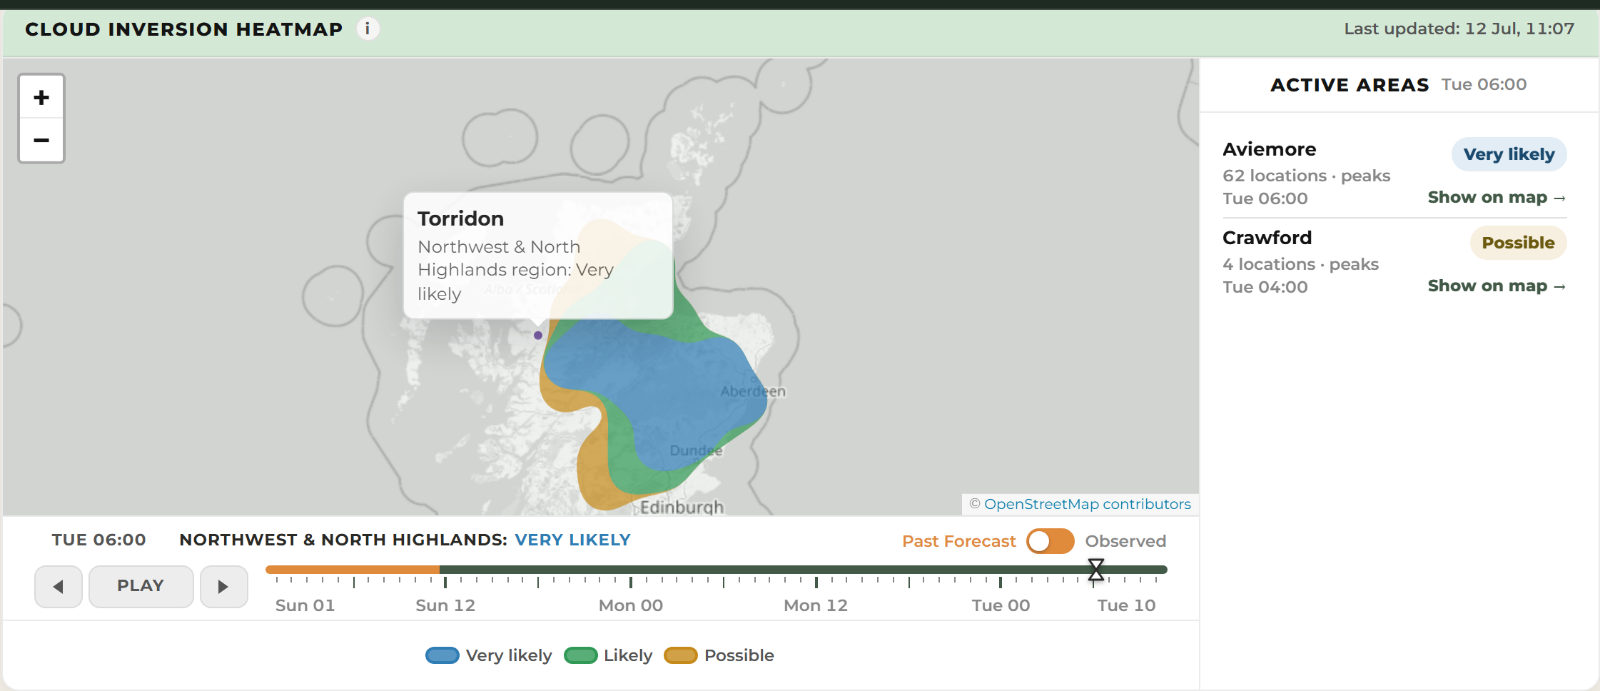Click Edinburgh label on the map
This screenshot has height=691, width=1600.
[x=682, y=507]
